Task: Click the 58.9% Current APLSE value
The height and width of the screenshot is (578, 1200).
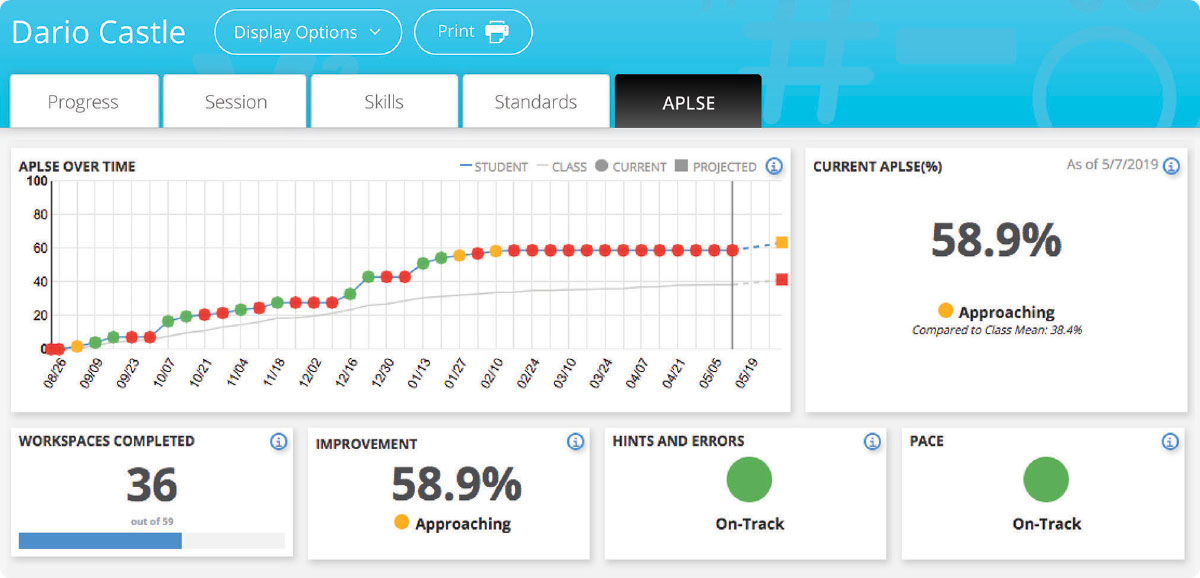Action: tap(996, 240)
